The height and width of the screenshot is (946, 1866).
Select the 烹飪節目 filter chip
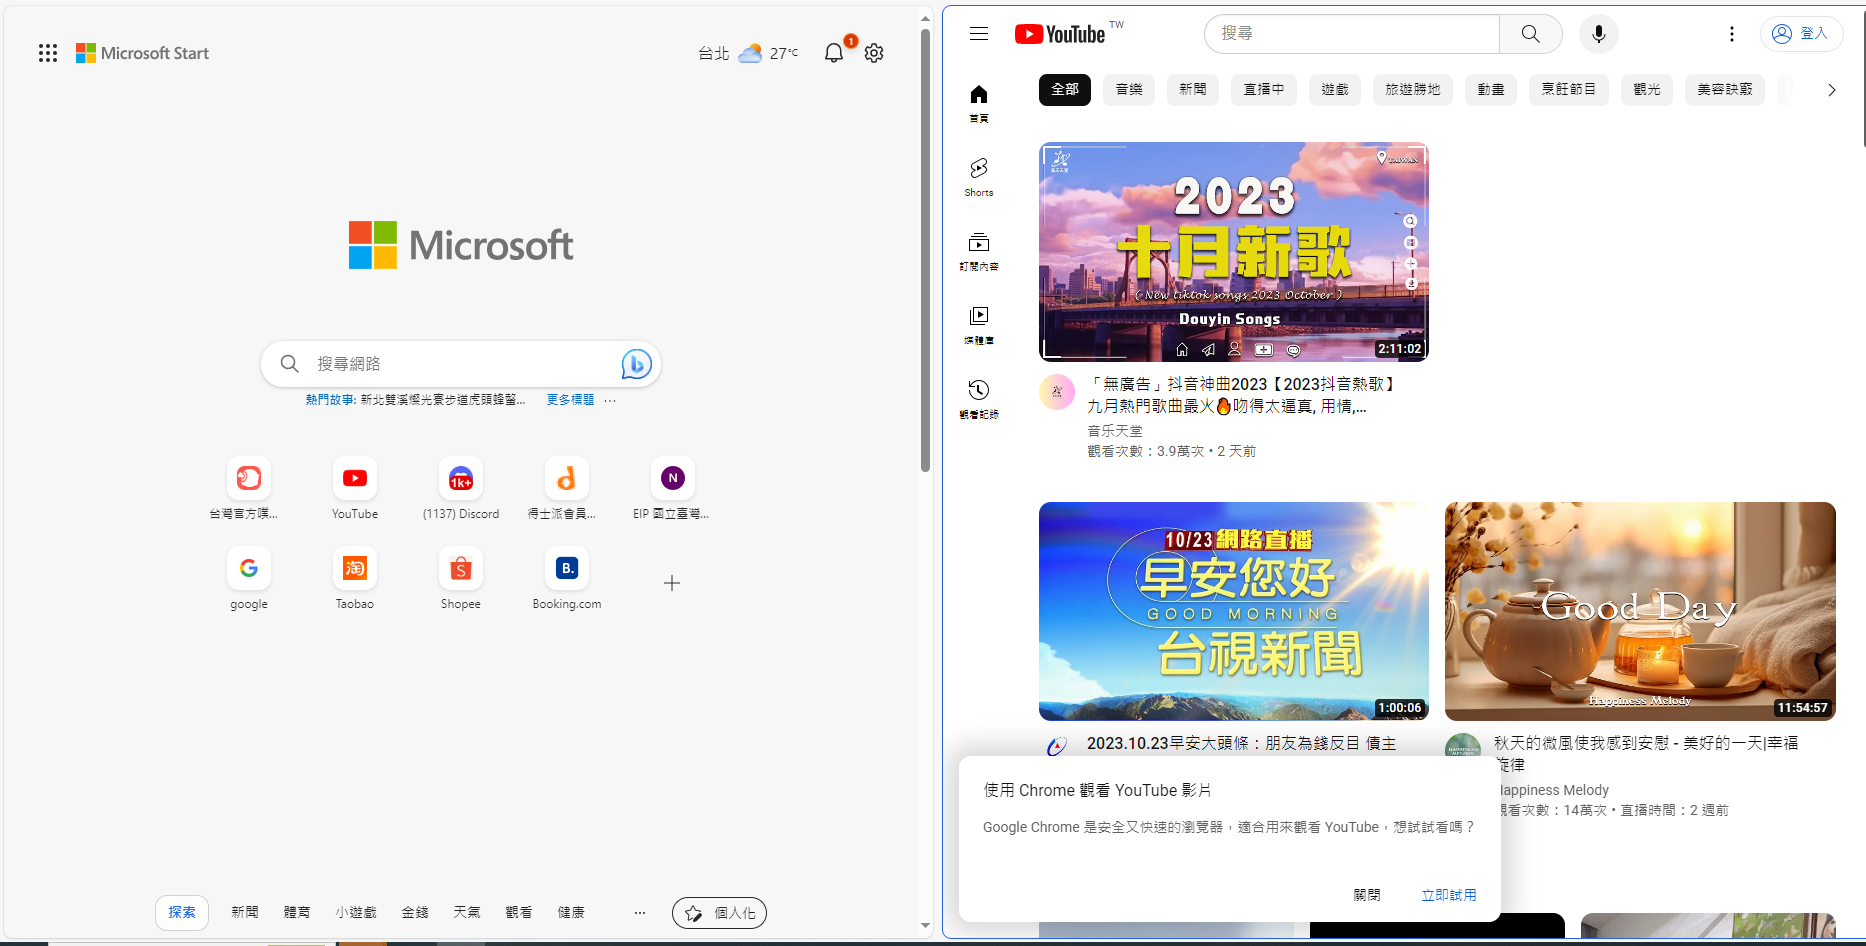click(1569, 90)
